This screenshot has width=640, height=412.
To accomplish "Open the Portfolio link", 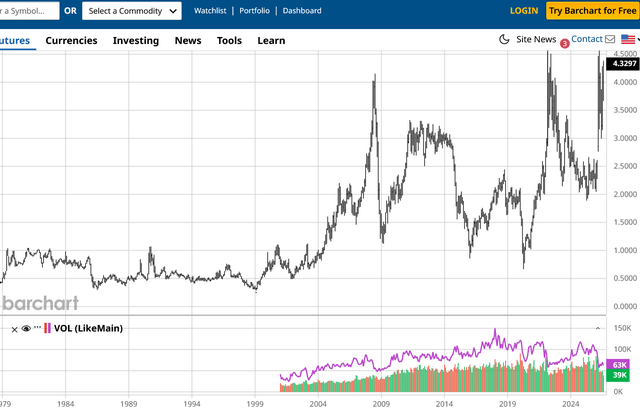I will [254, 11].
